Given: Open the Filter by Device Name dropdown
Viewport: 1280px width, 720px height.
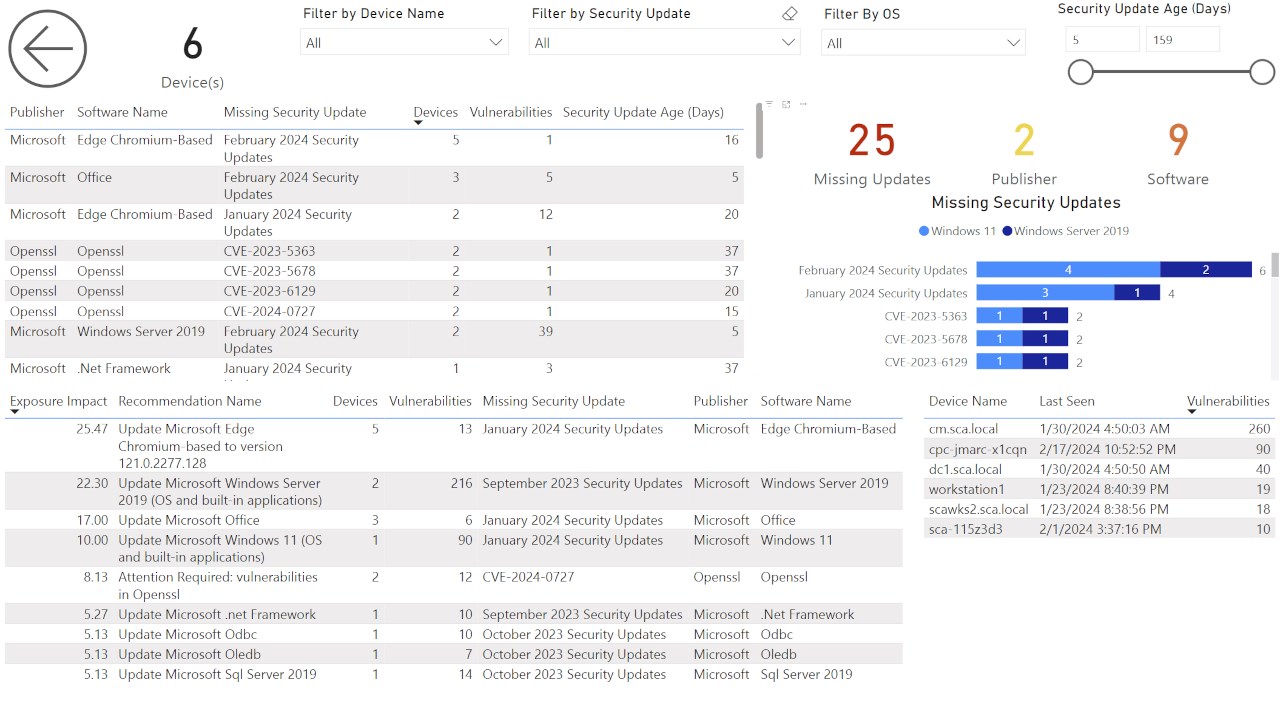Looking at the screenshot, I should pyautogui.click(x=404, y=42).
